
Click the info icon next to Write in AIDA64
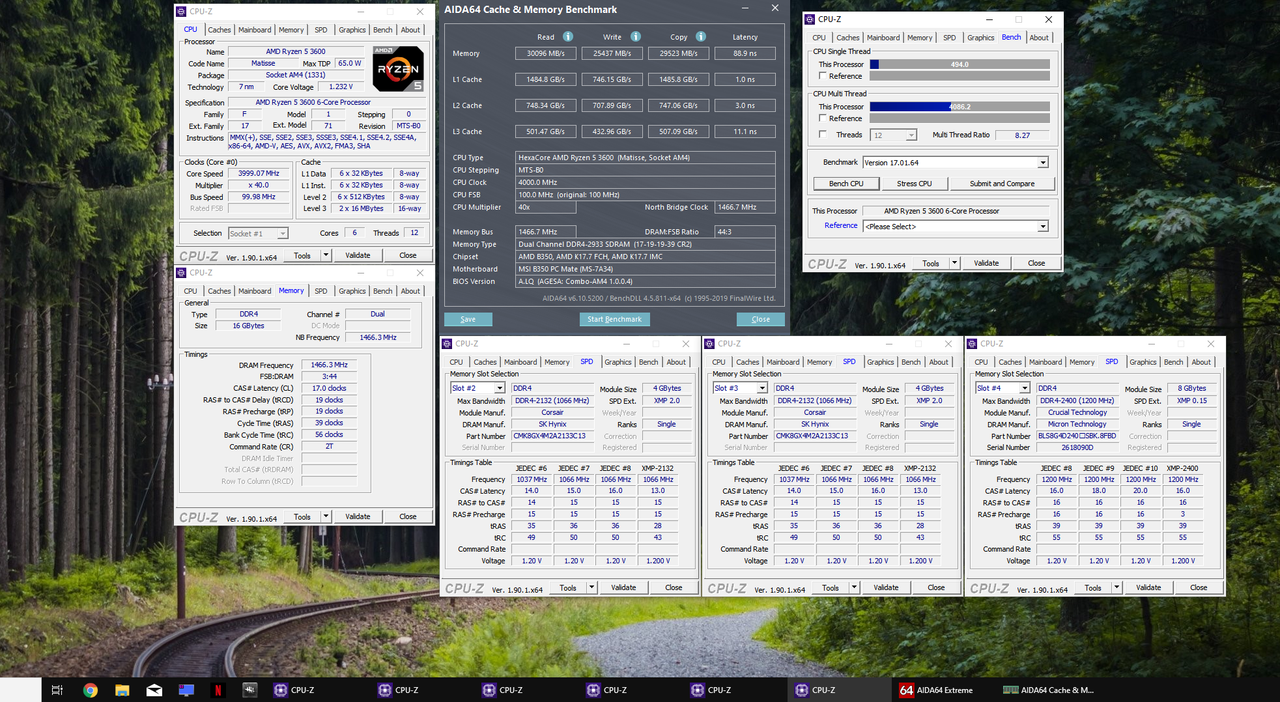pos(635,37)
